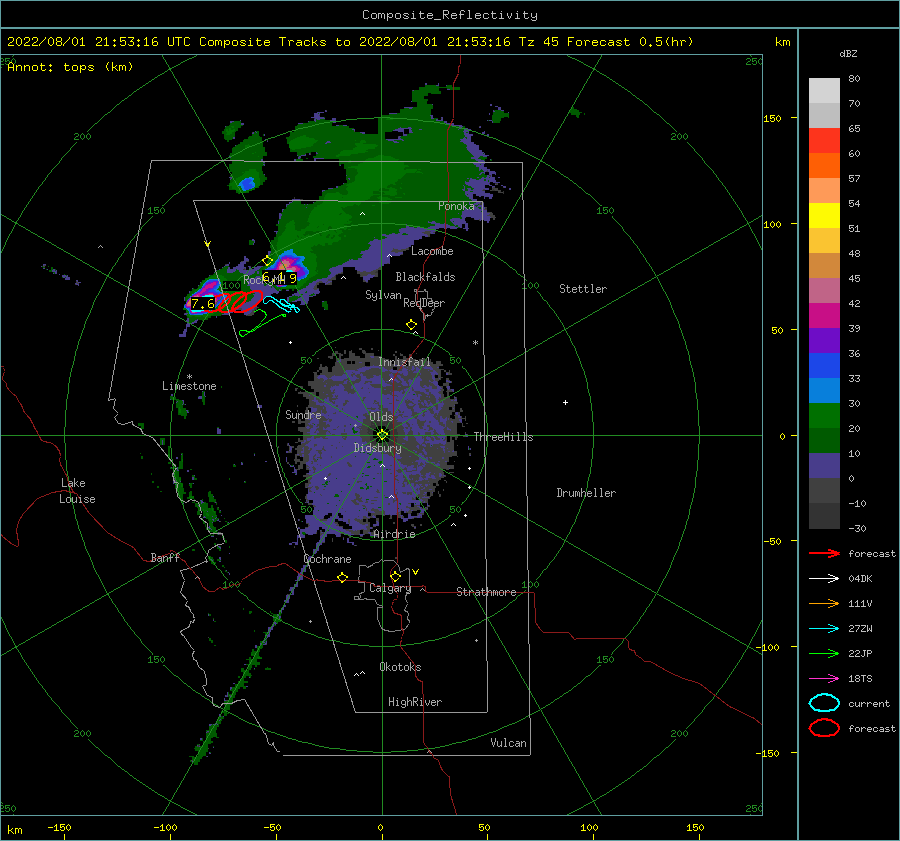Click the Airdrie label
This screenshot has height=841, width=900.
pyautogui.click(x=394, y=534)
